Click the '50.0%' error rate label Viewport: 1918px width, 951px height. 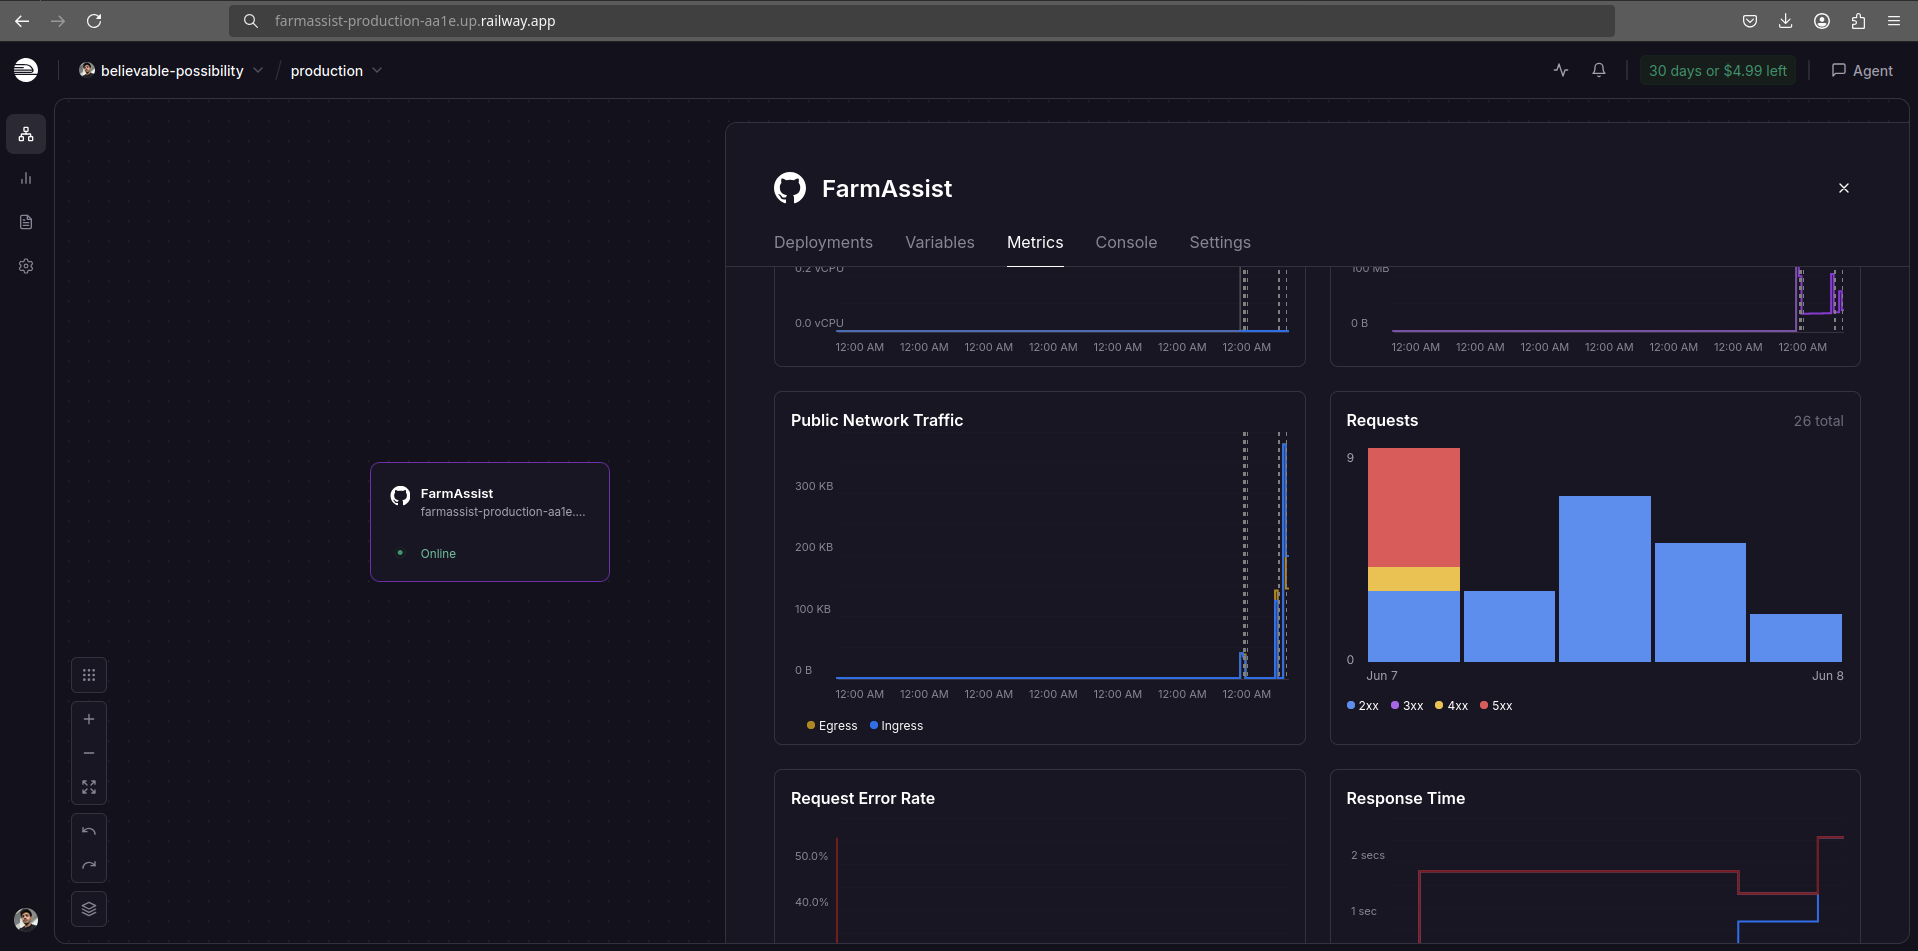coord(812,857)
